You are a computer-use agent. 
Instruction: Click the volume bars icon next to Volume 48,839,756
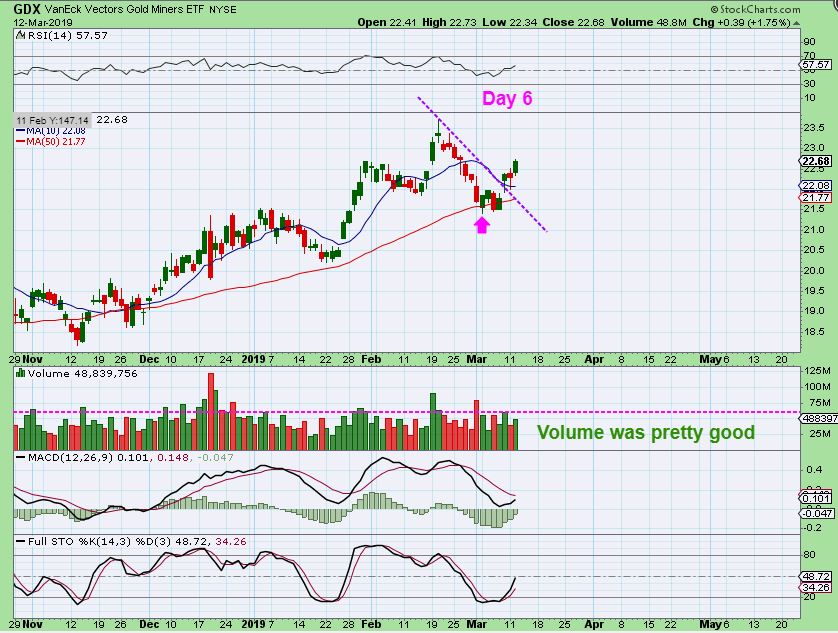(21, 373)
